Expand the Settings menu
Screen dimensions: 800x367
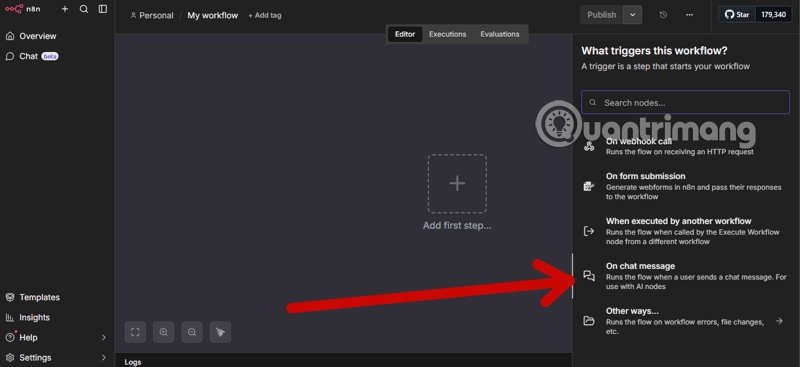click(57, 357)
